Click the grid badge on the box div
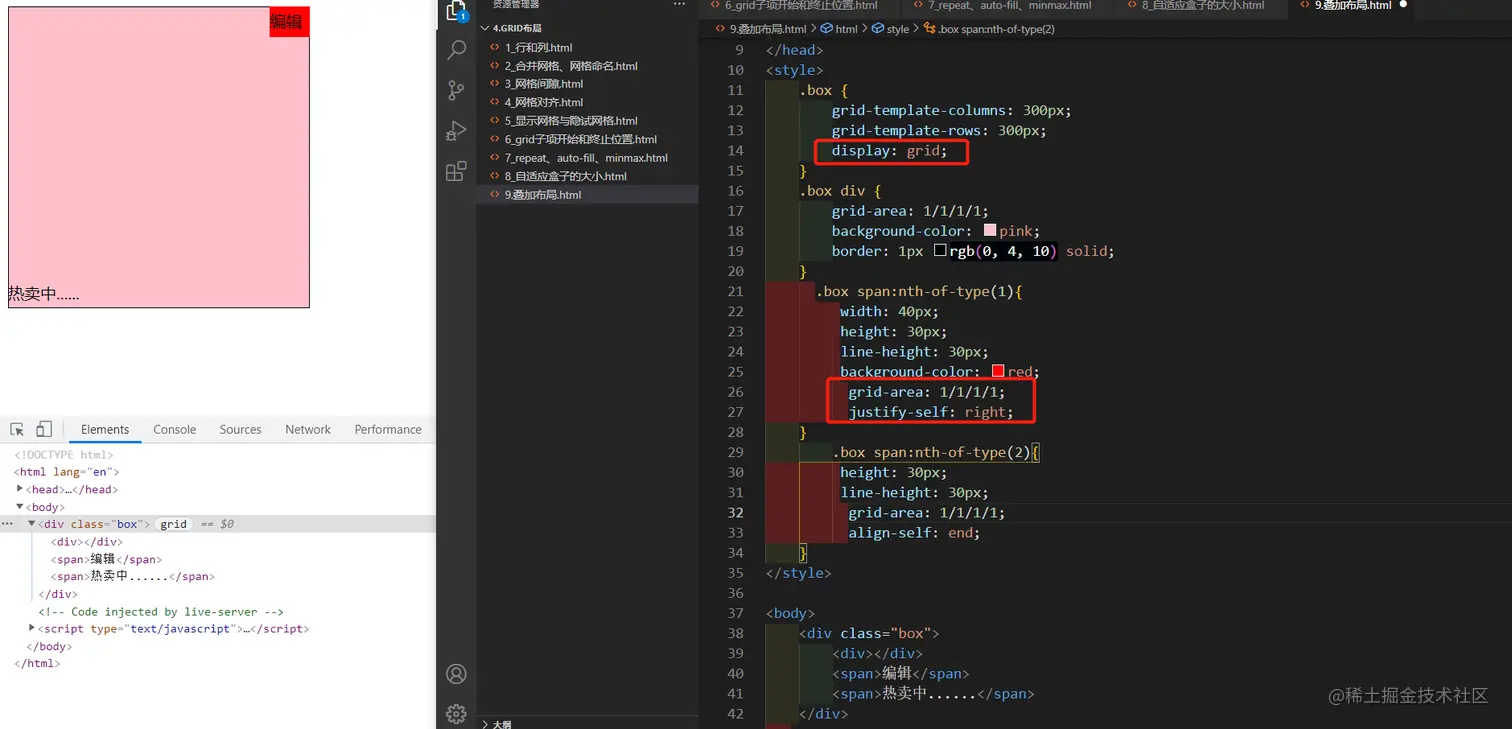 [x=174, y=524]
